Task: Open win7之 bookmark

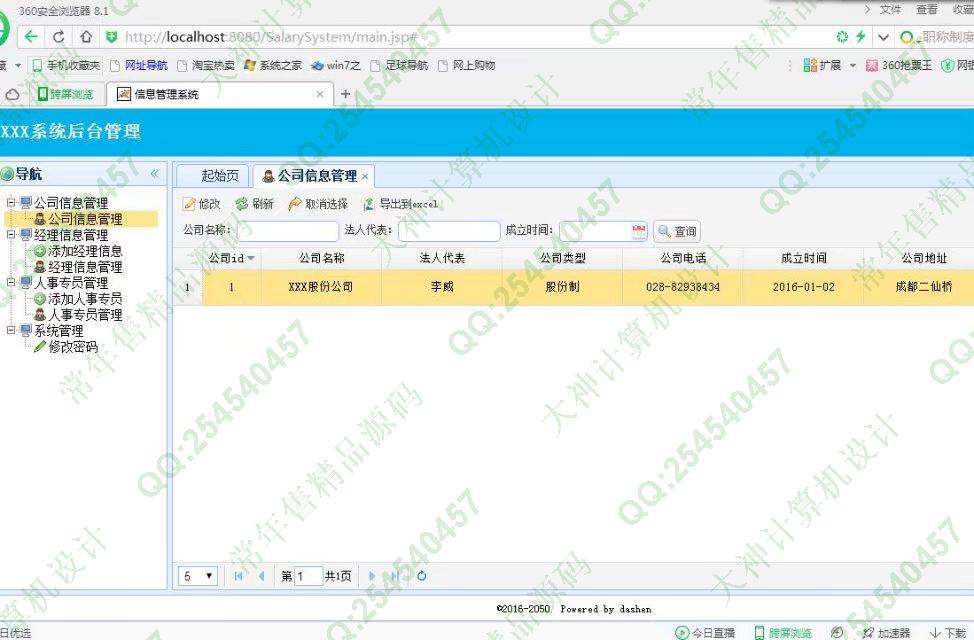Action: click(x=336, y=65)
